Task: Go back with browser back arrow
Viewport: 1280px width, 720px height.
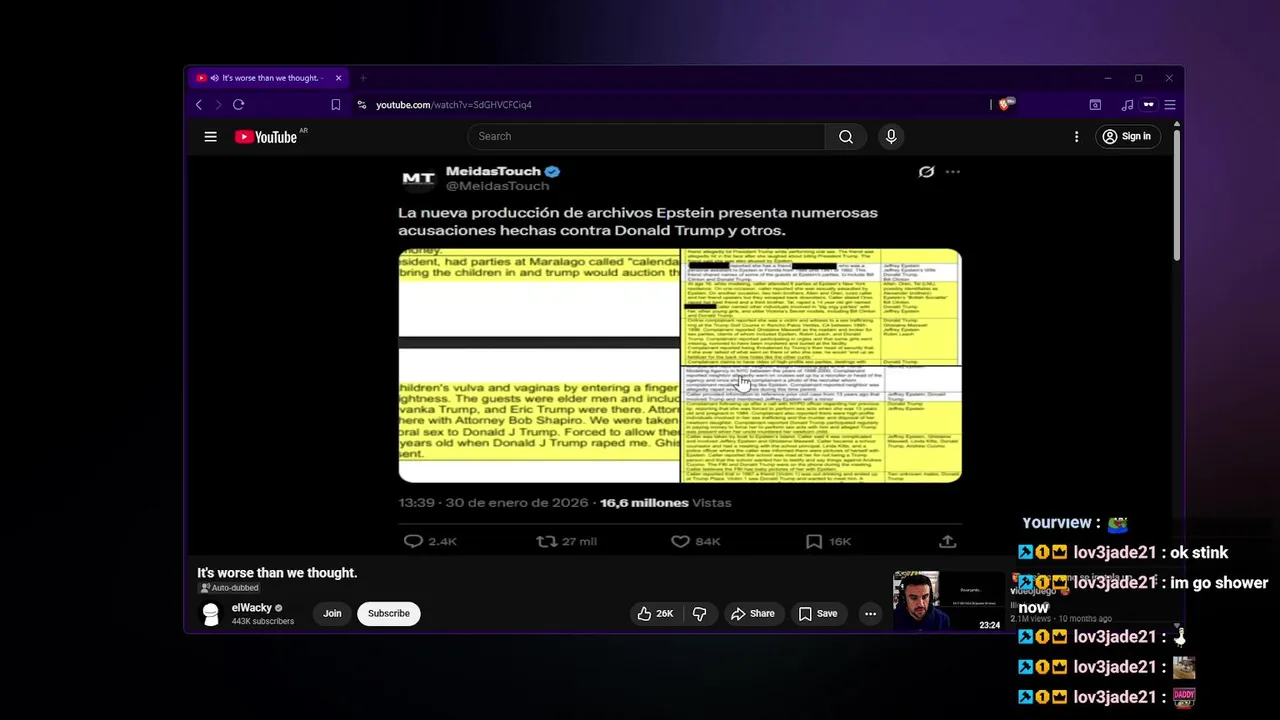Action: coord(199,105)
